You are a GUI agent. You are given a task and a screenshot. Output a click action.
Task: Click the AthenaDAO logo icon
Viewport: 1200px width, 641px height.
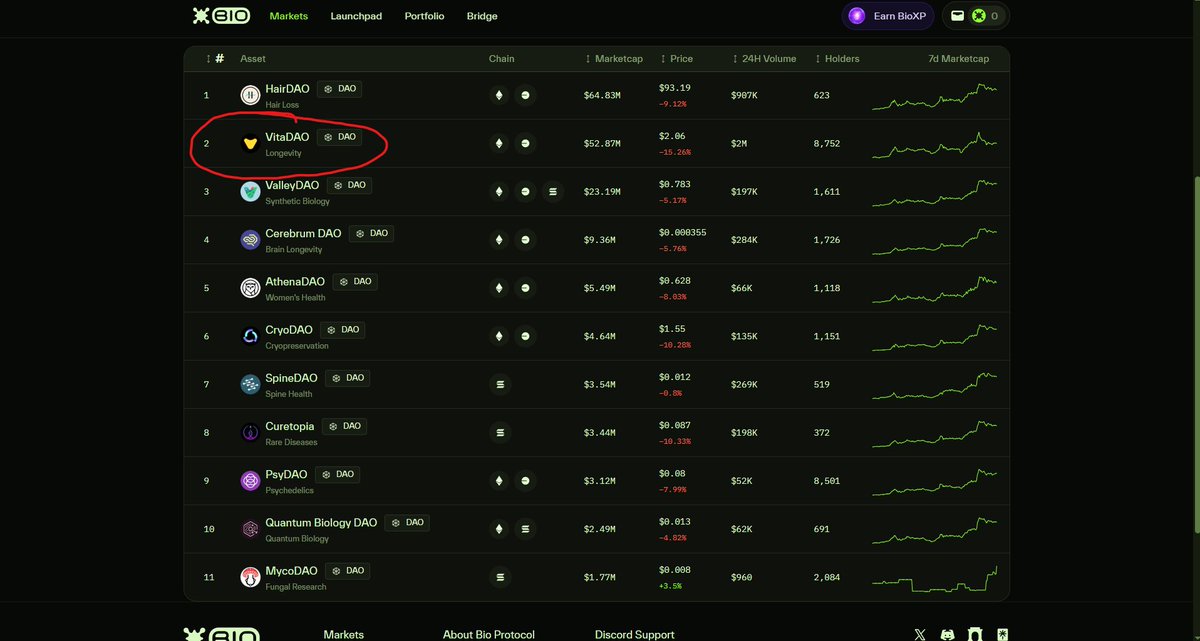[250, 288]
